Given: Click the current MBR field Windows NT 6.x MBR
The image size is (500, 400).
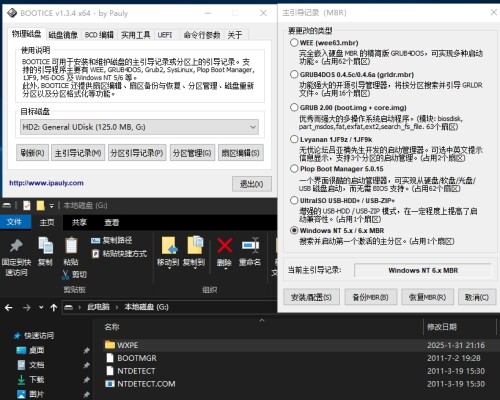Looking at the screenshot, I should point(423,270).
